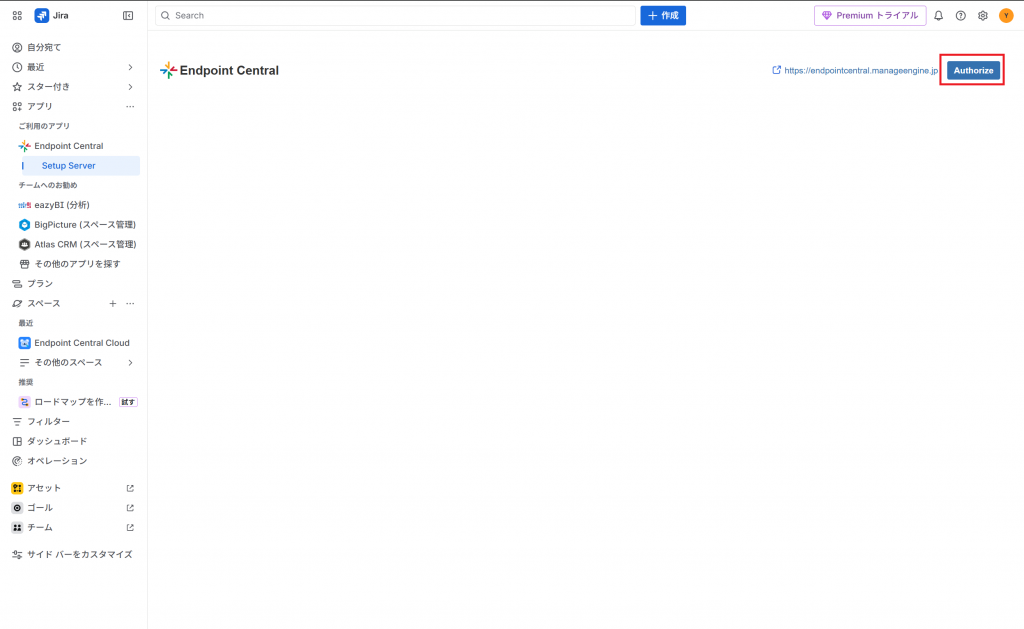1024x629 pixels.
Task: Open the notifications bell
Action: [938, 16]
